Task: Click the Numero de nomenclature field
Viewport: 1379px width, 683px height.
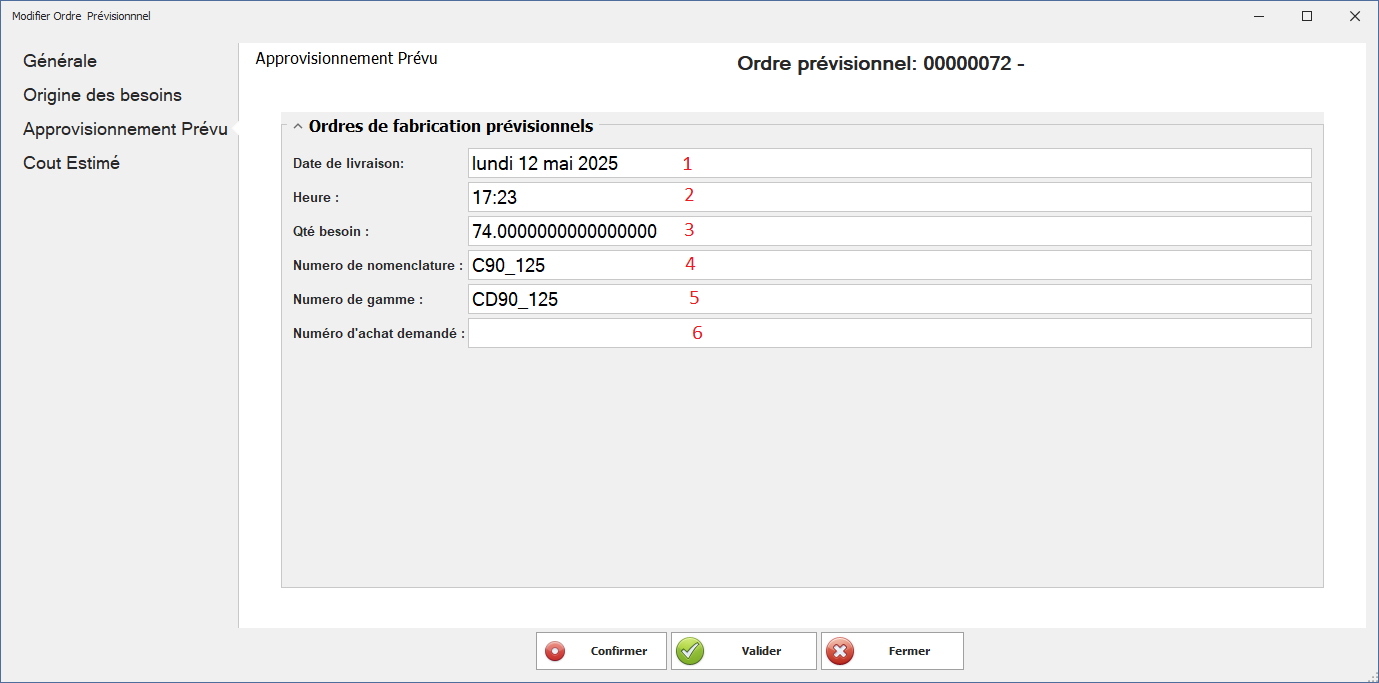Action: point(888,265)
